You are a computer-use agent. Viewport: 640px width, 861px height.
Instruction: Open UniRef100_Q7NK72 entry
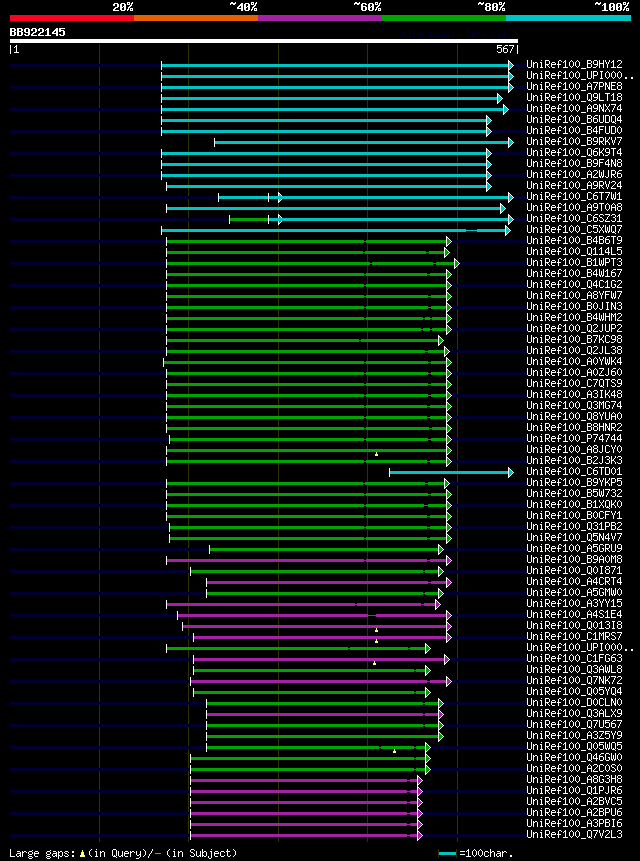click(574, 680)
